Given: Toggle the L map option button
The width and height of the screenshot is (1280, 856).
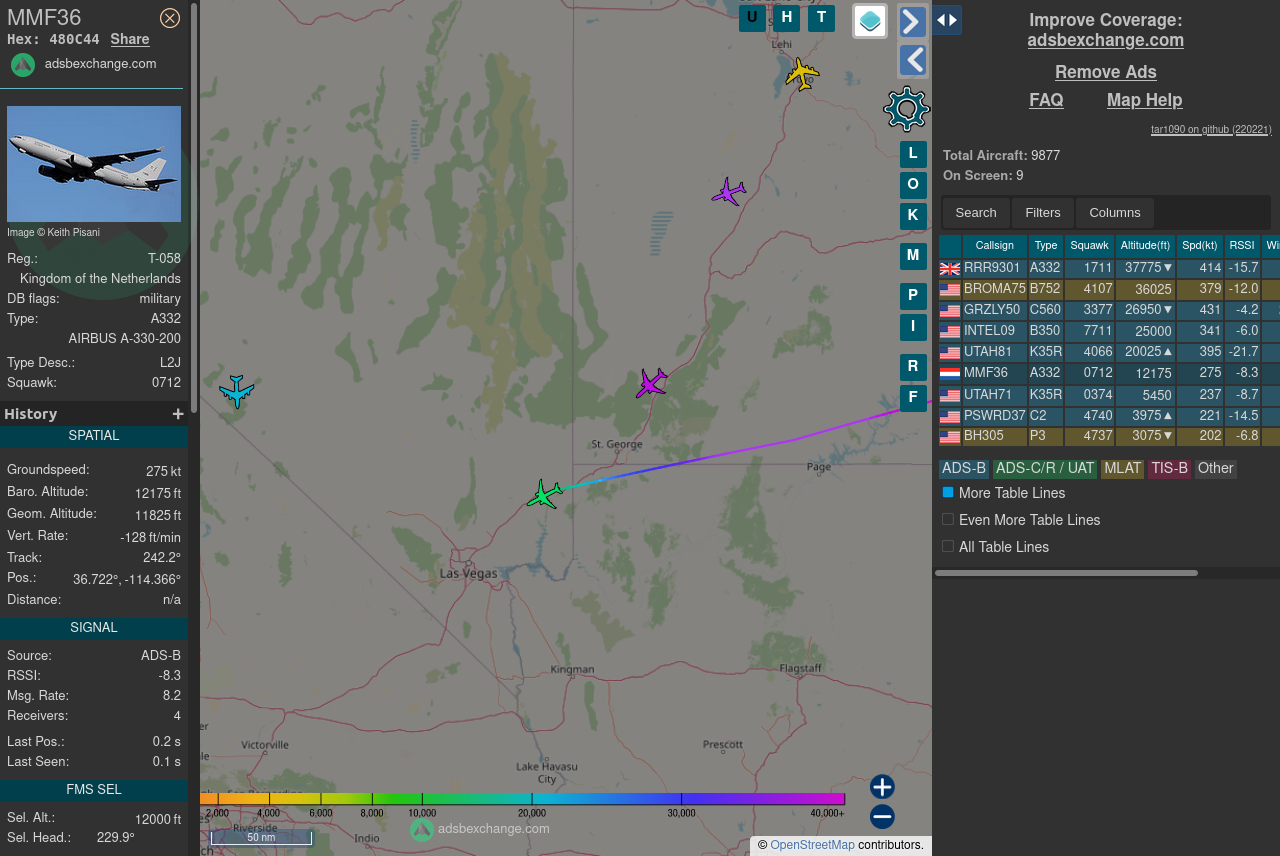Looking at the screenshot, I should 913,154.
